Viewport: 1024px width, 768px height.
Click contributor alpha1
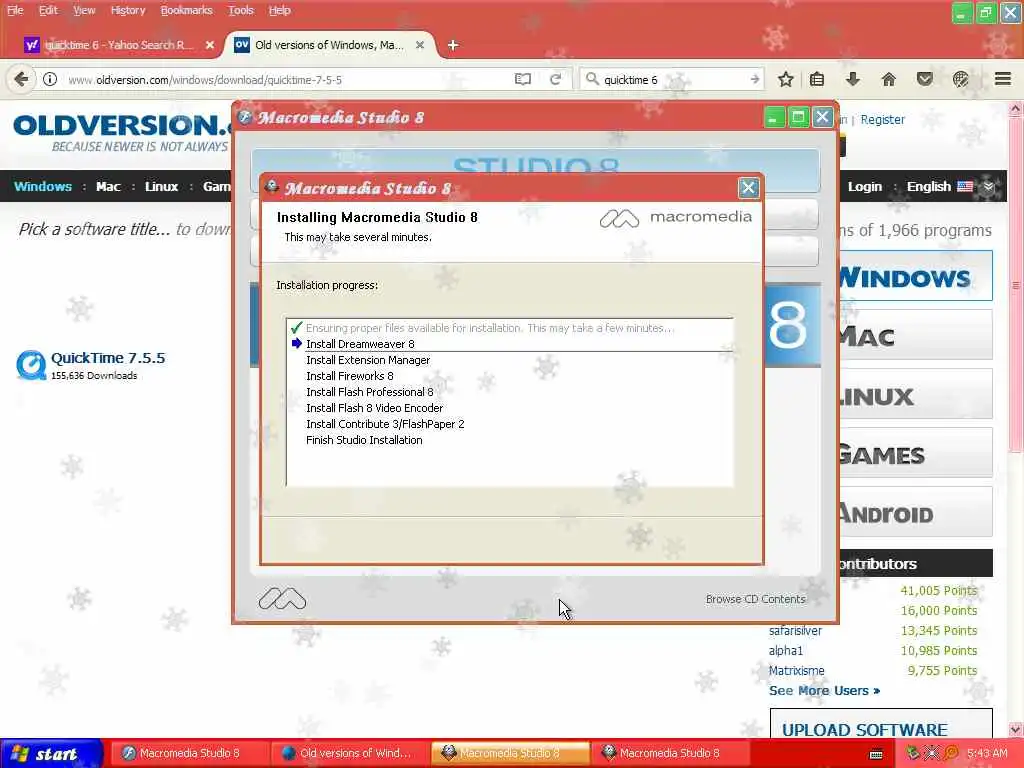pyautogui.click(x=786, y=650)
